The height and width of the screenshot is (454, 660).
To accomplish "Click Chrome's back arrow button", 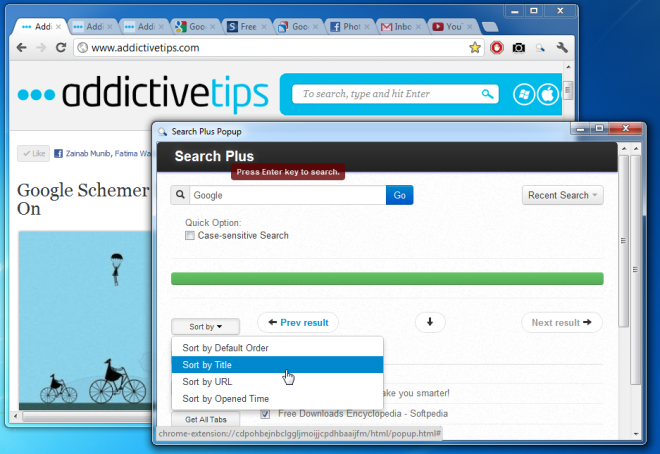I will 21,48.
